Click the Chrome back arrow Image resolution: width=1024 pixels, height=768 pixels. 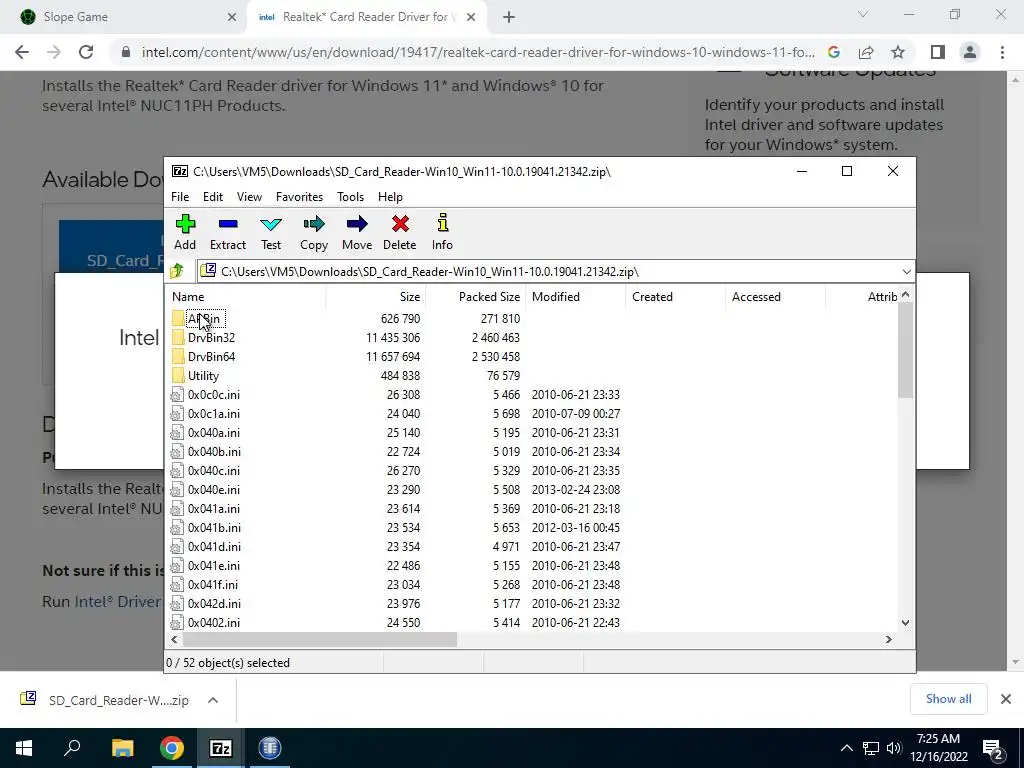(22, 52)
